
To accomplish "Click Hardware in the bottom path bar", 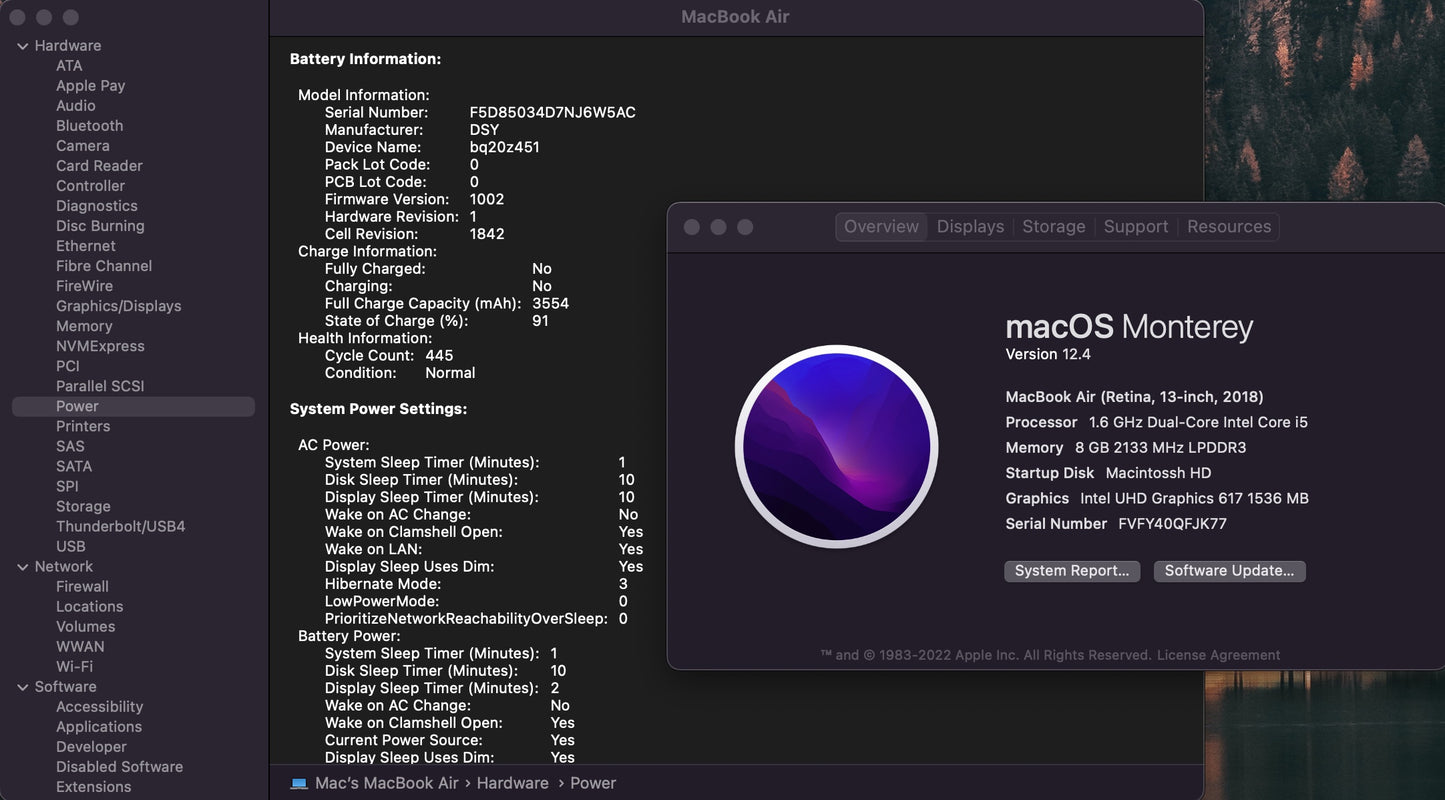I will [512, 783].
